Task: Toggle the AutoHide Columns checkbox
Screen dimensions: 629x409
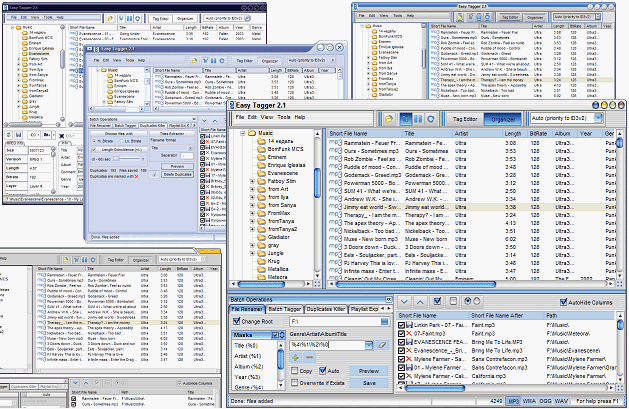Action: [563, 302]
